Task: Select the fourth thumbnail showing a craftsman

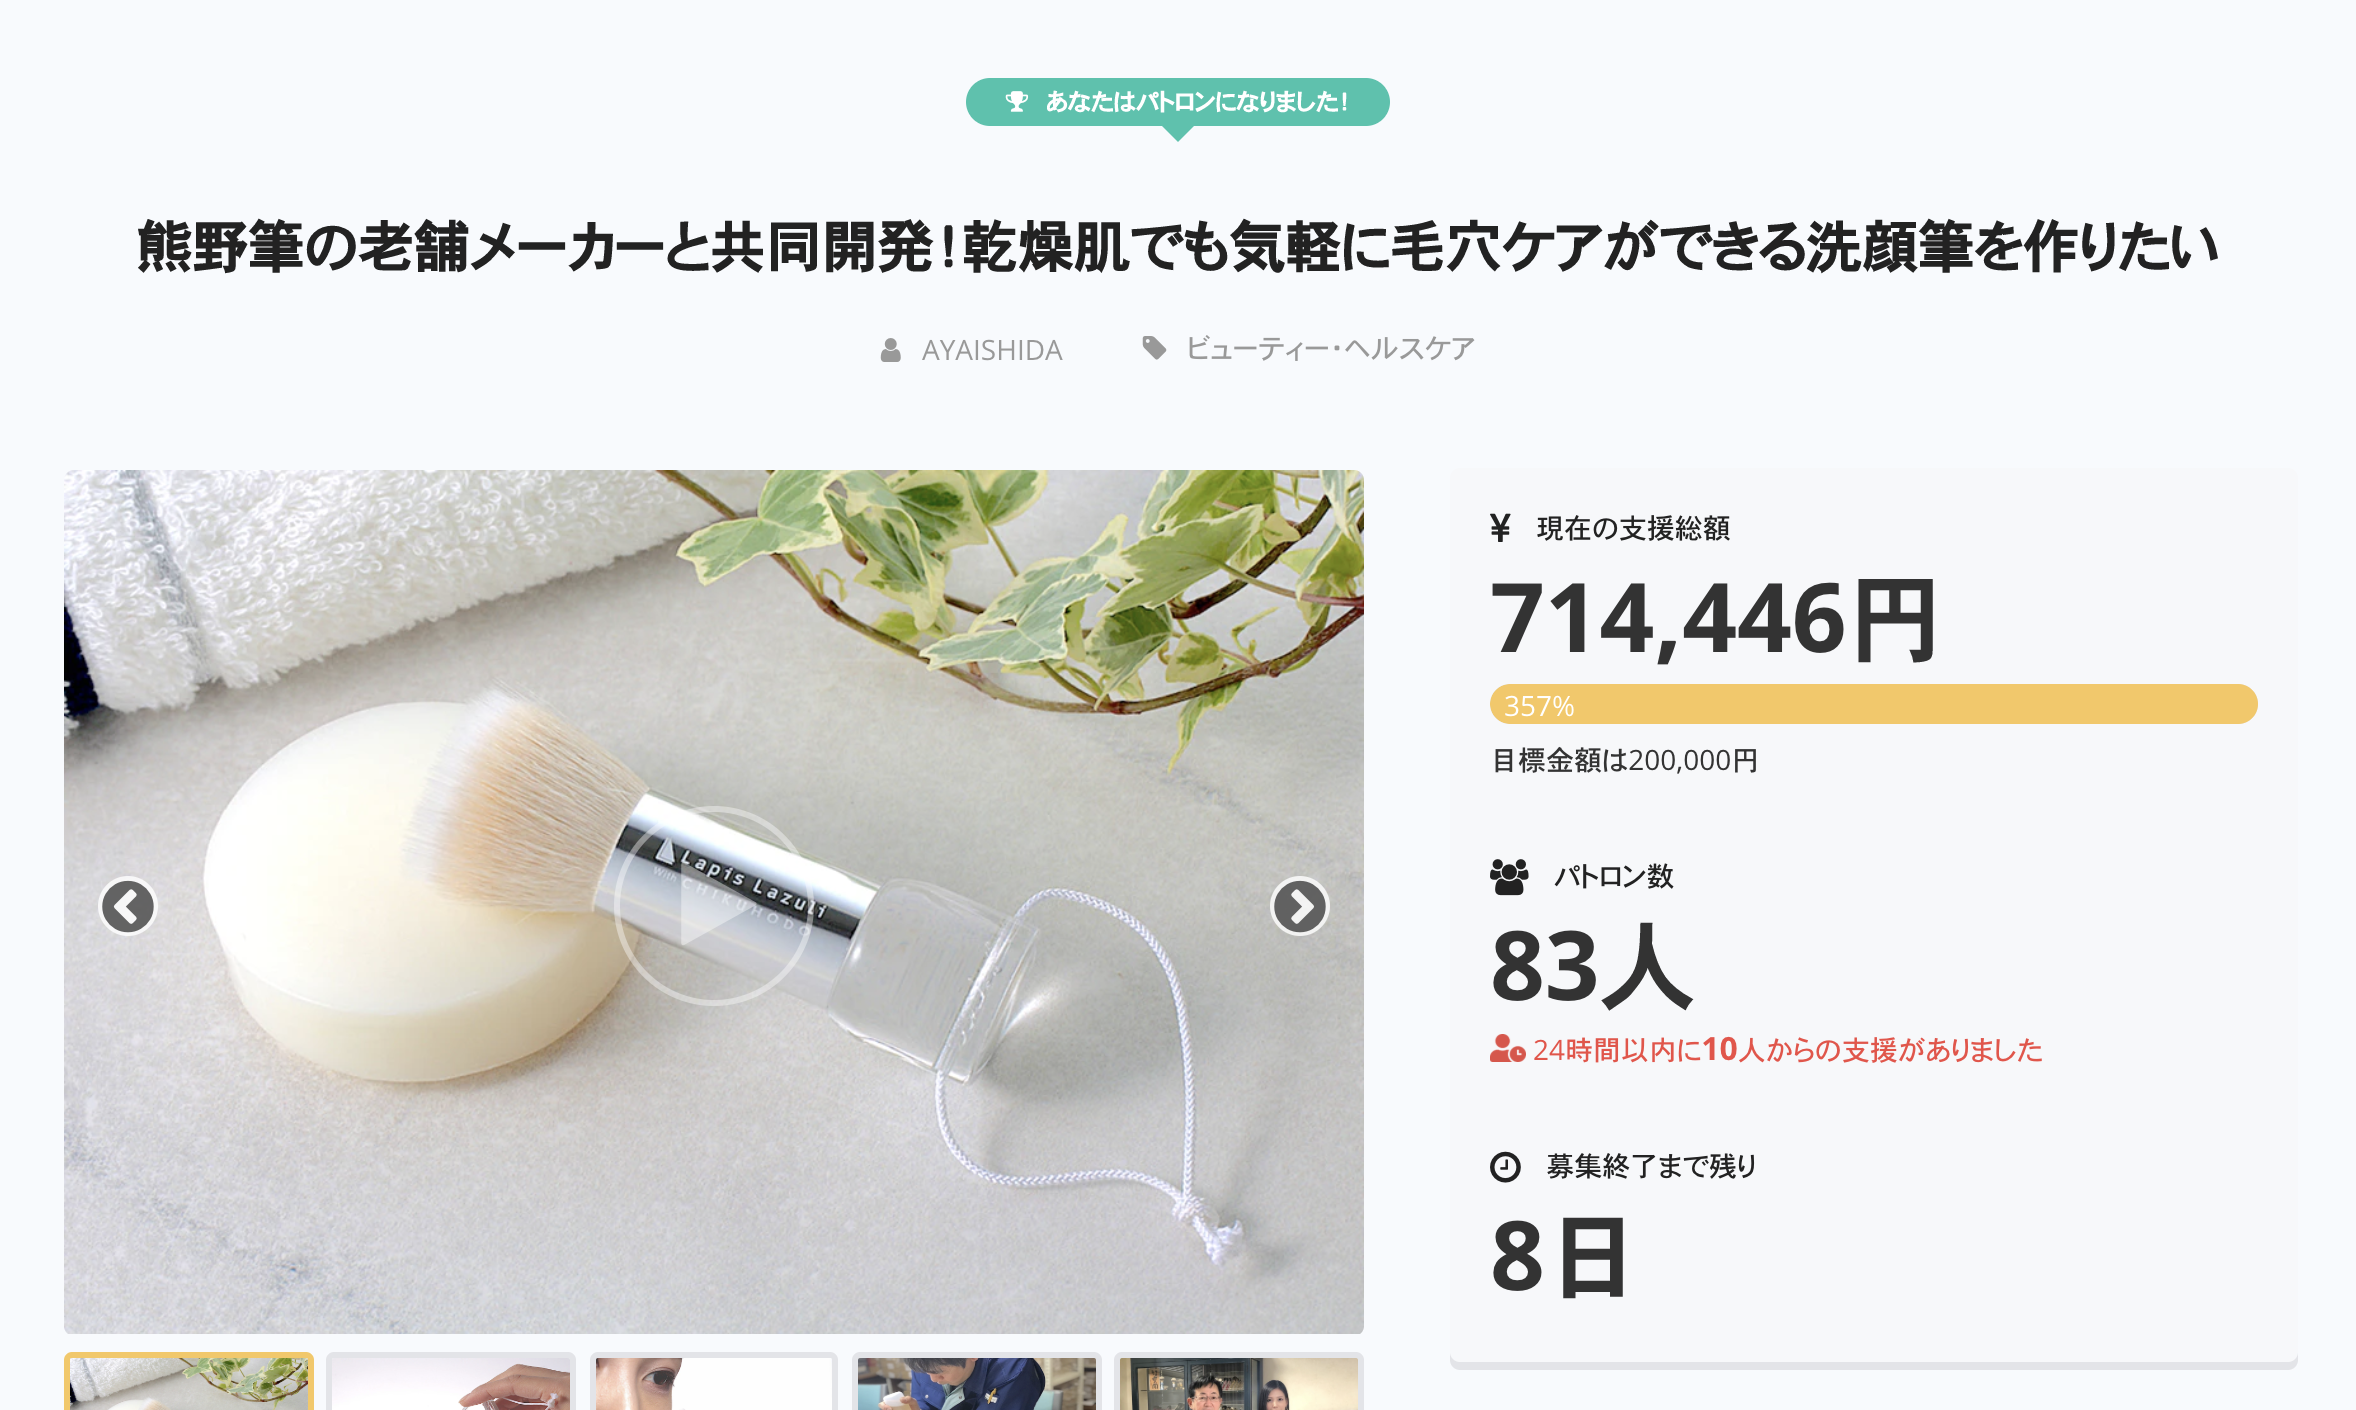Action: 976,1382
